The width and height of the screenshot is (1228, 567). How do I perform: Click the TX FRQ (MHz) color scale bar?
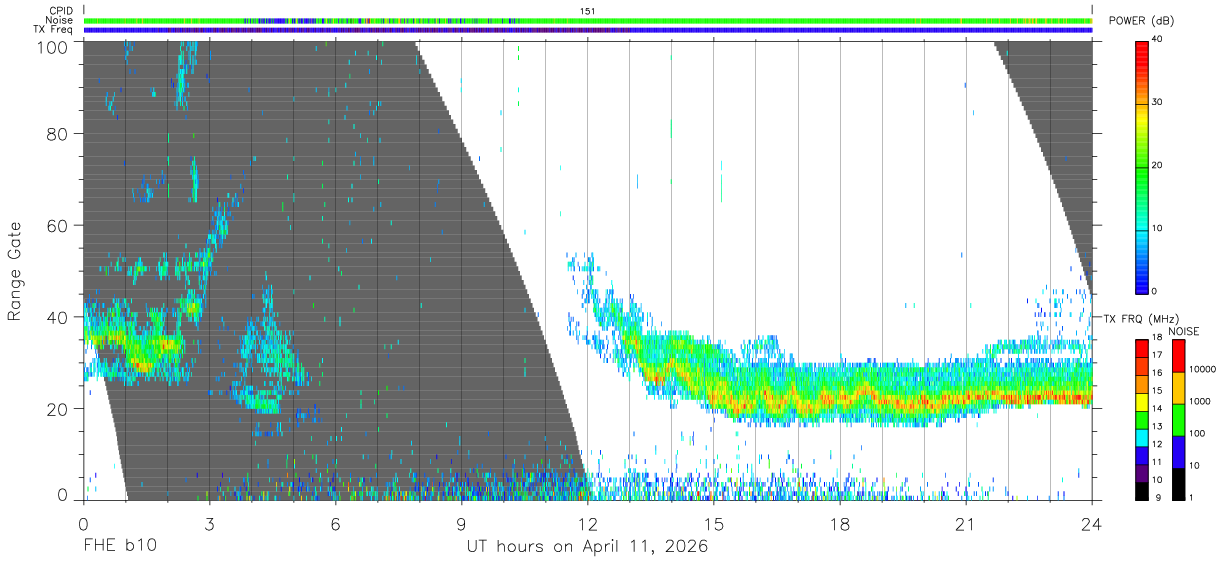click(1142, 419)
